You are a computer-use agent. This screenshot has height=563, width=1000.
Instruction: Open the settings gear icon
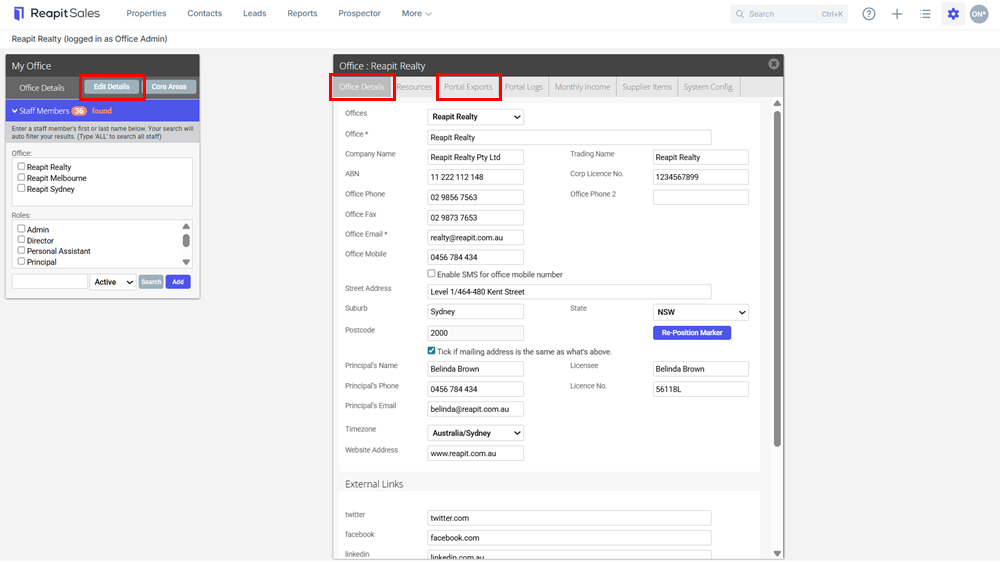pyautogui.click(x=953, y=13)
